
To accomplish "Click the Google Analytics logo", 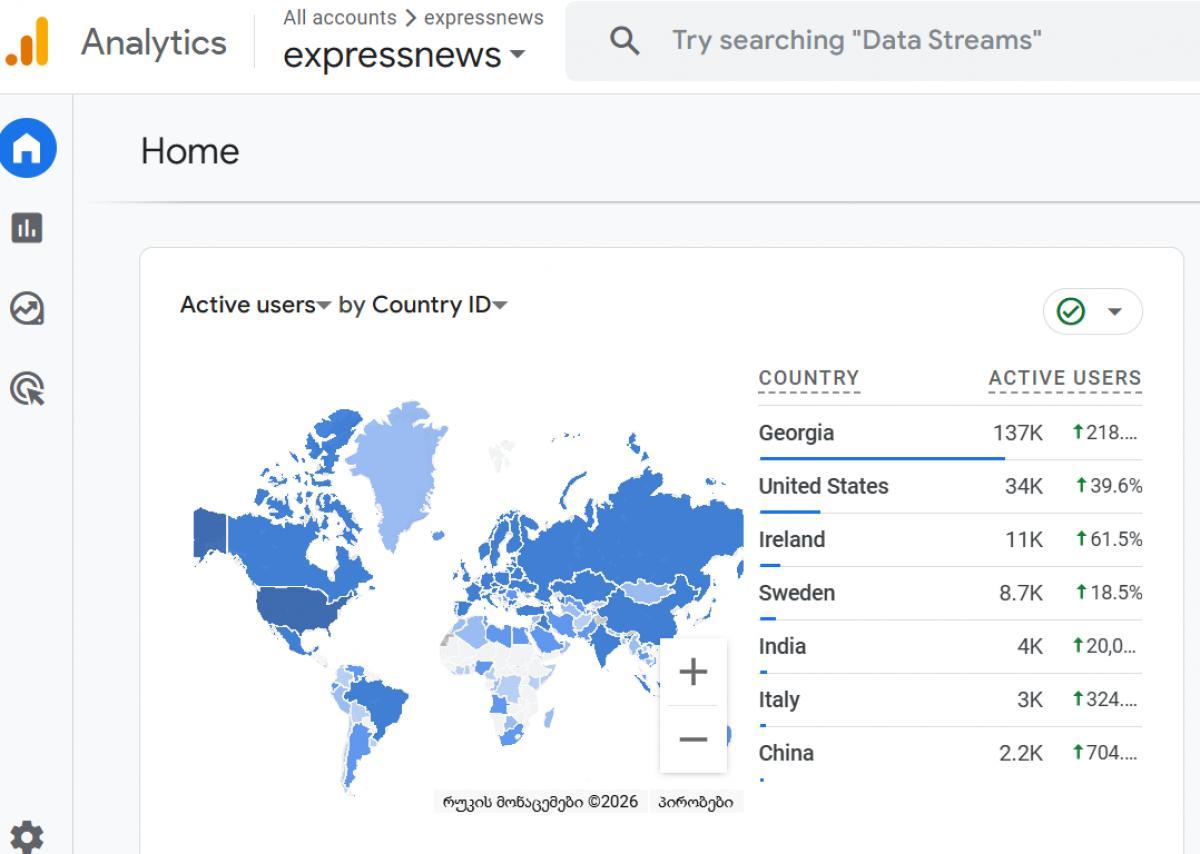I will coord(27,42).
